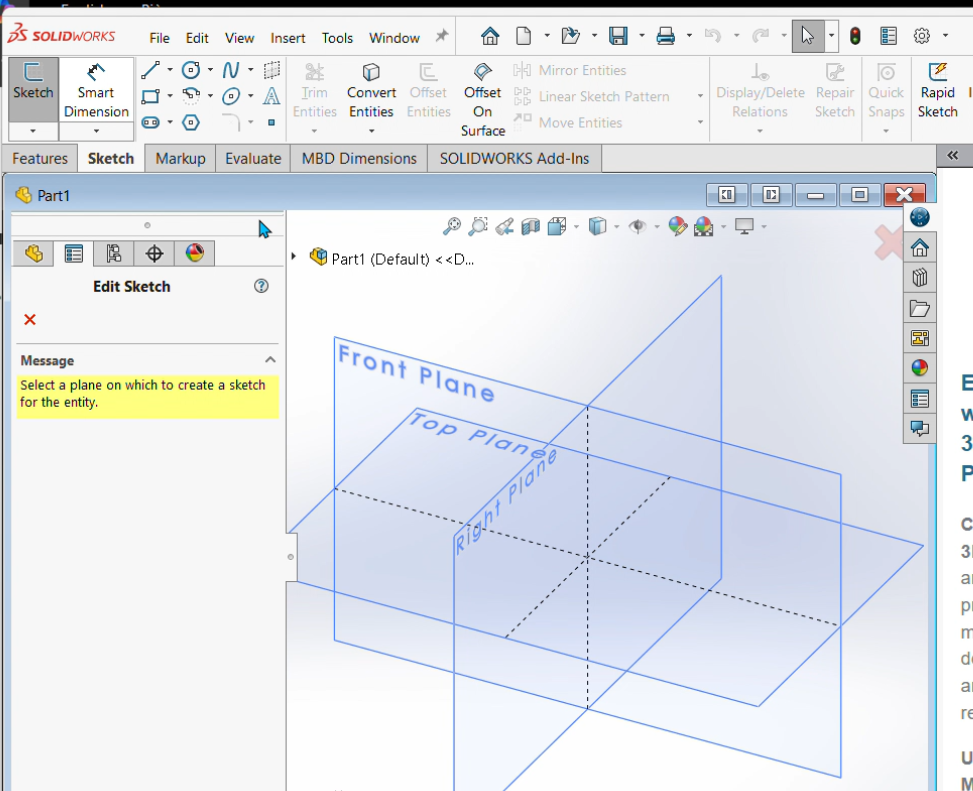Cancel sketch with the red X button
This screenshot has height=791, width=973.
30,320
